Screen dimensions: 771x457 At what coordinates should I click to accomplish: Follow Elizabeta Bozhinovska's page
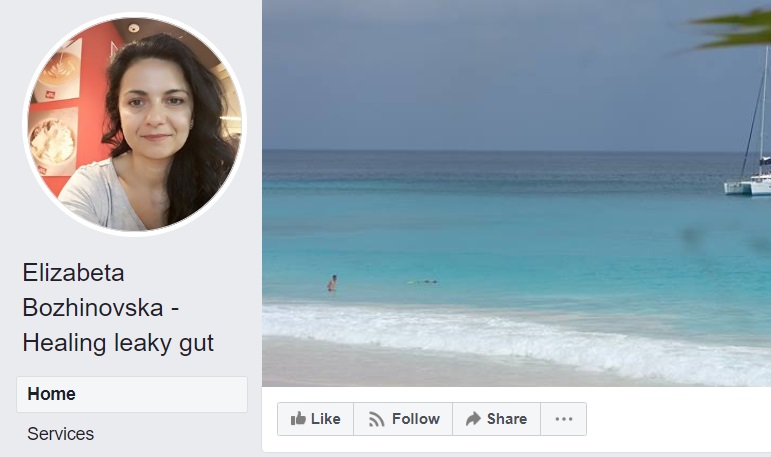click(x=403, y=419)
